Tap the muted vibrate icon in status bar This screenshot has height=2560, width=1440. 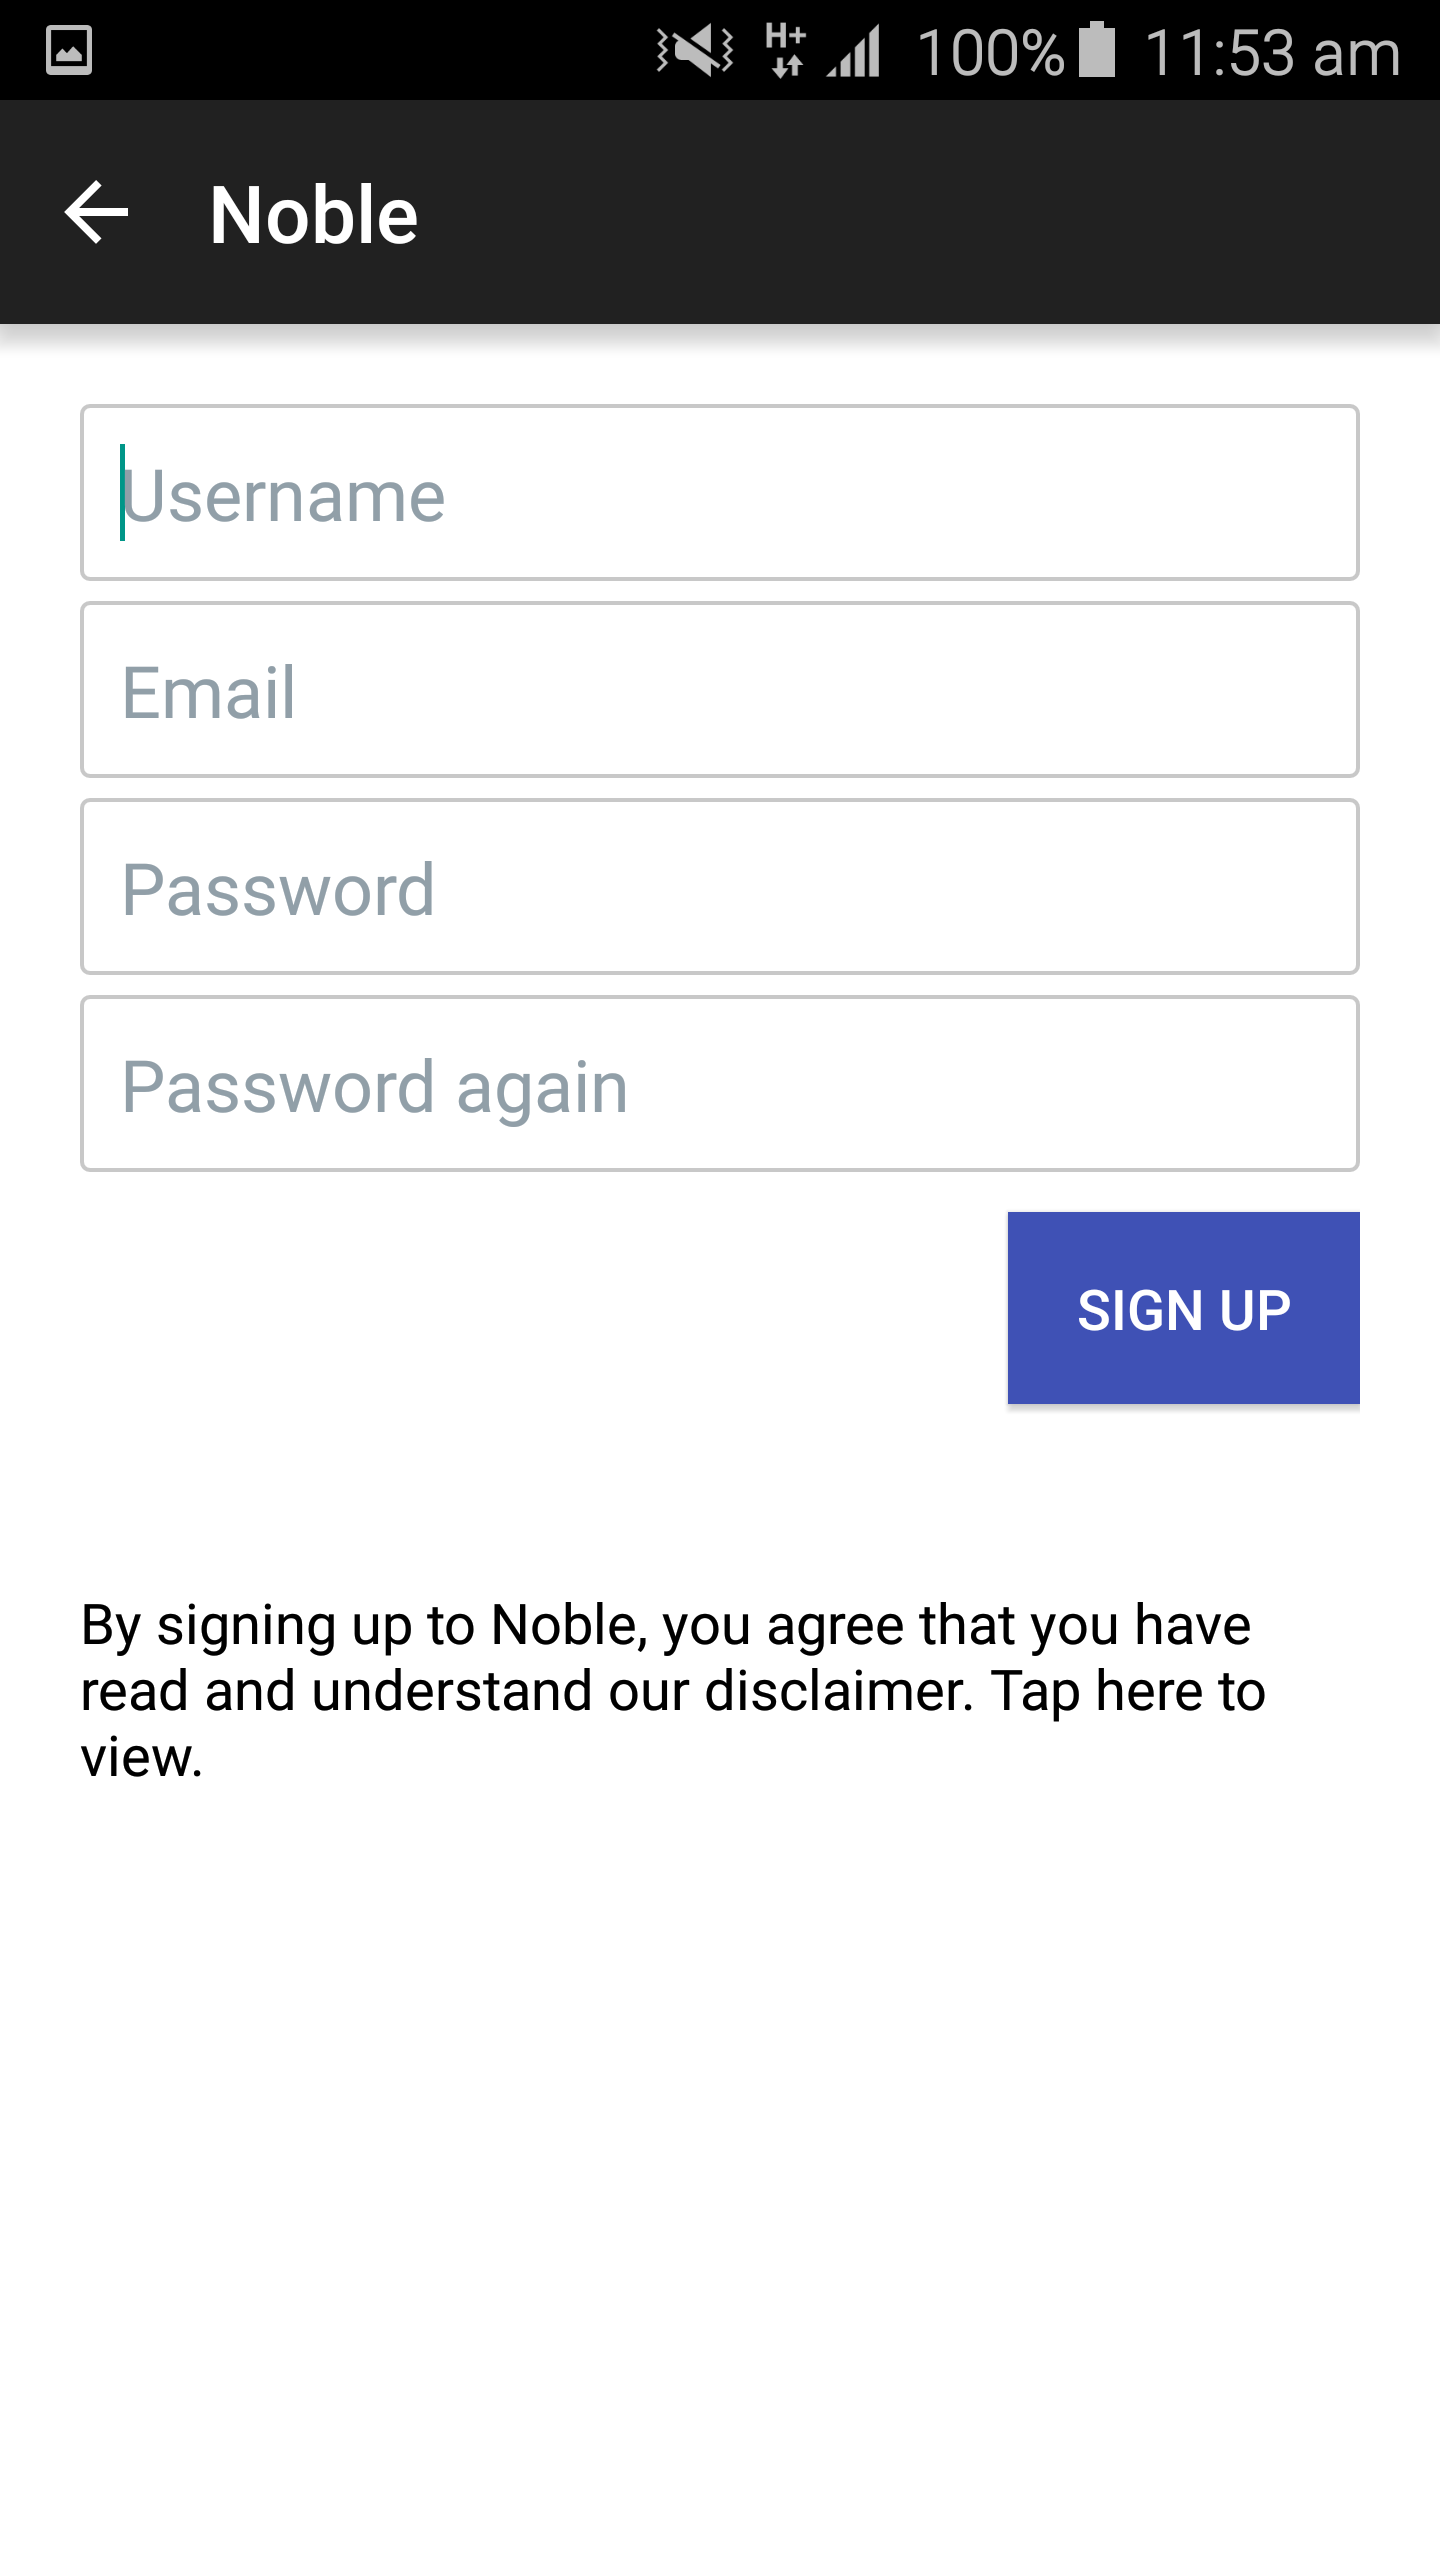[x=695, y=50]
